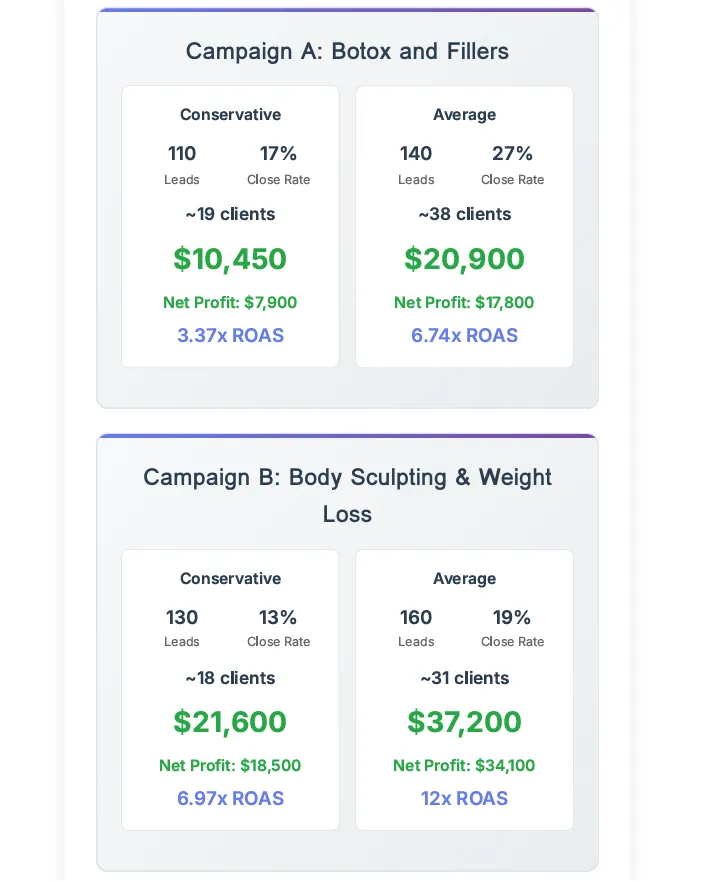The width and height of the screenshot is (701, 882).
Task: Click the 13% close rate value
Action: [278, 617]
